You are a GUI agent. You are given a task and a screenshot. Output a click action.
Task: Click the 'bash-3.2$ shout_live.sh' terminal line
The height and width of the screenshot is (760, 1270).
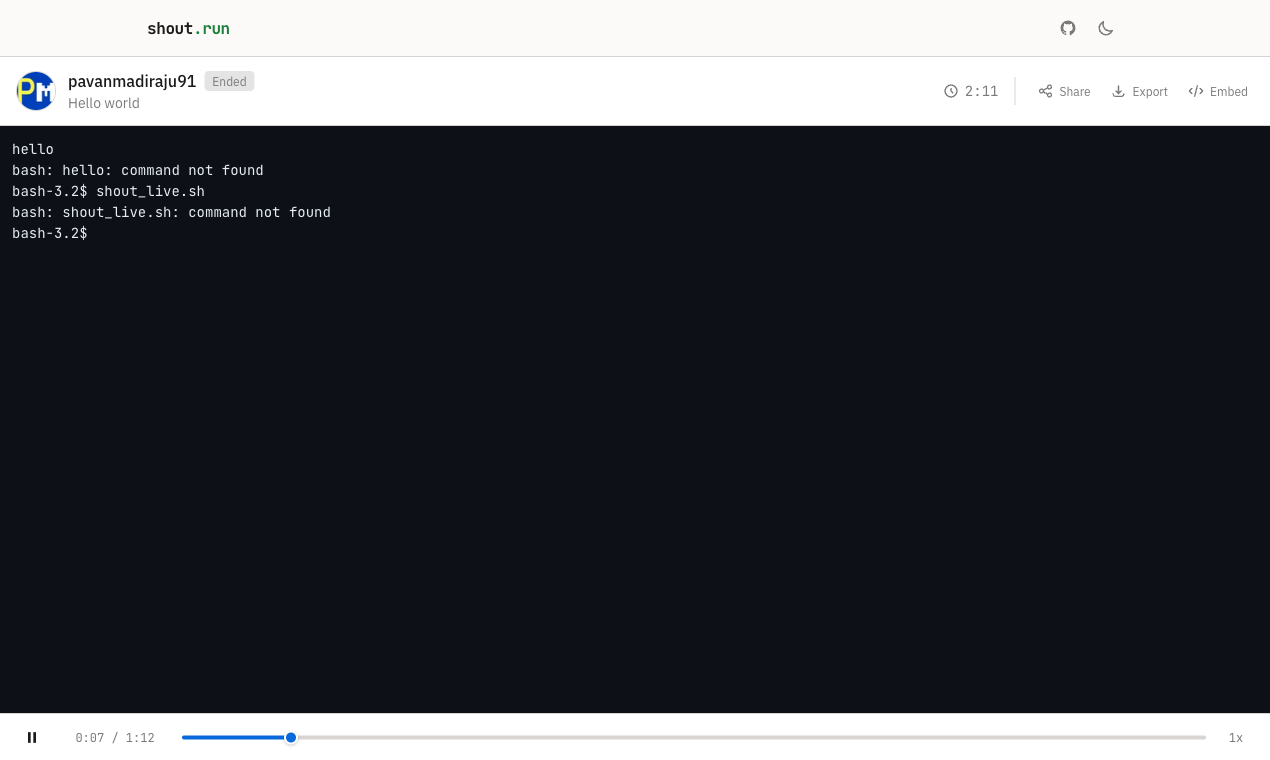click(x=108, y=191)
